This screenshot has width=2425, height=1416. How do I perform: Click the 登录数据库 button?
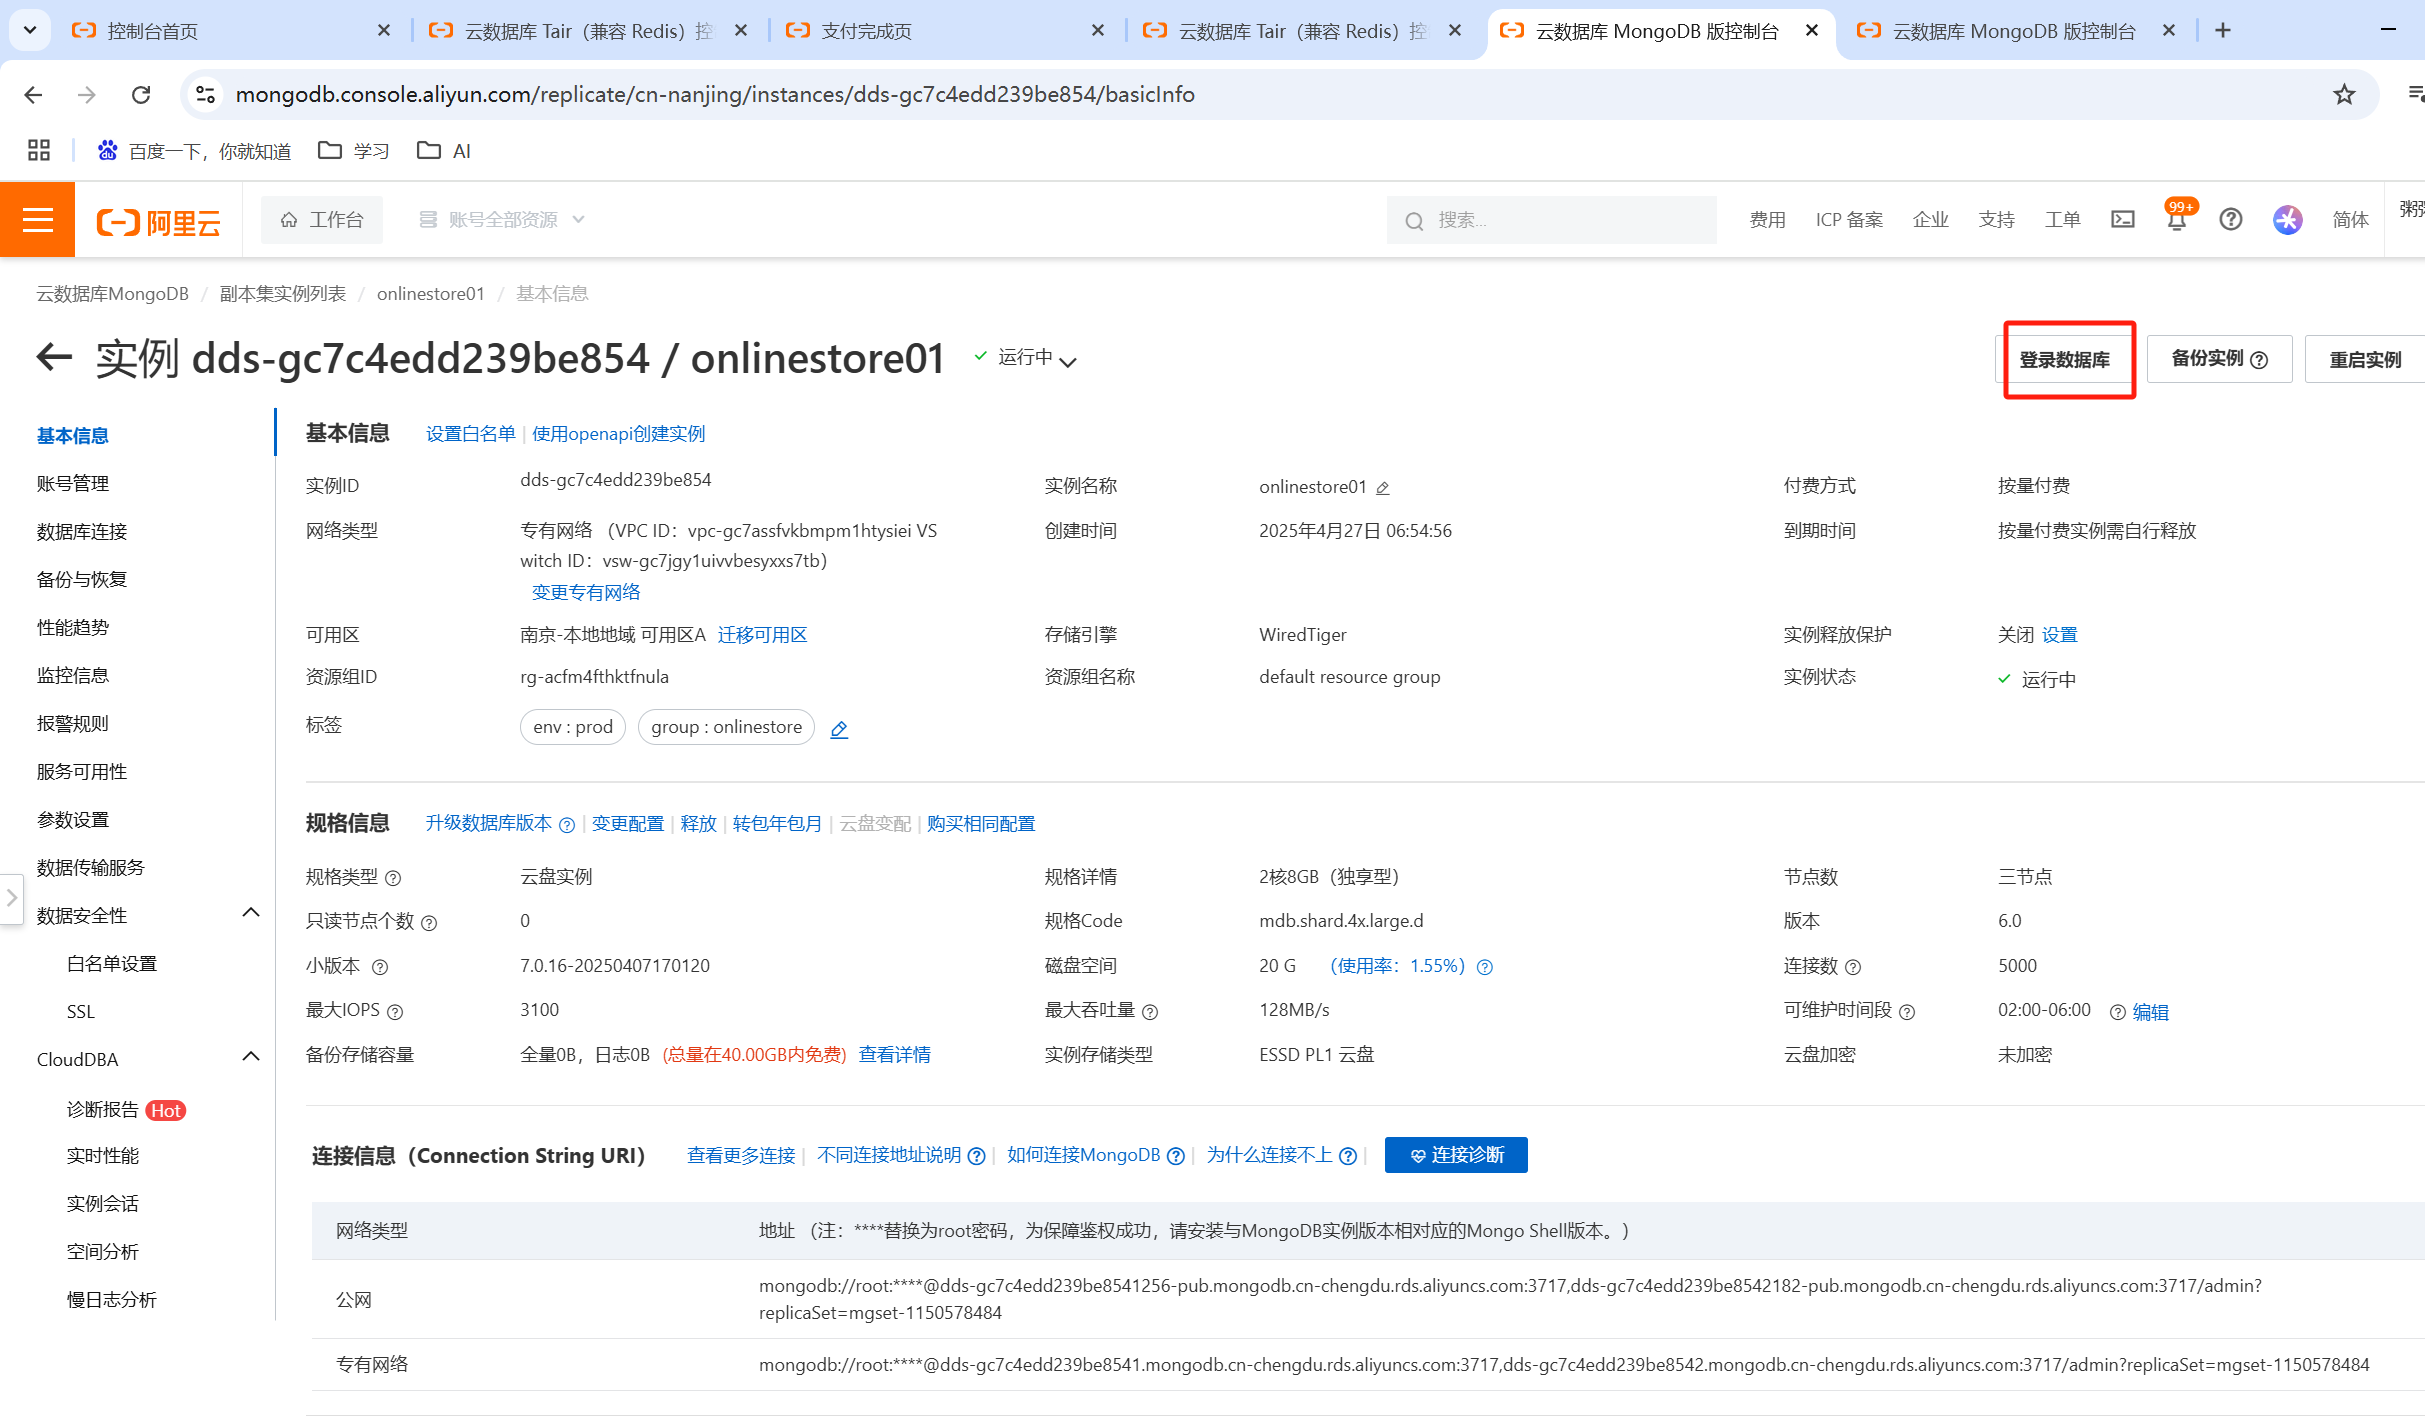2065,359
